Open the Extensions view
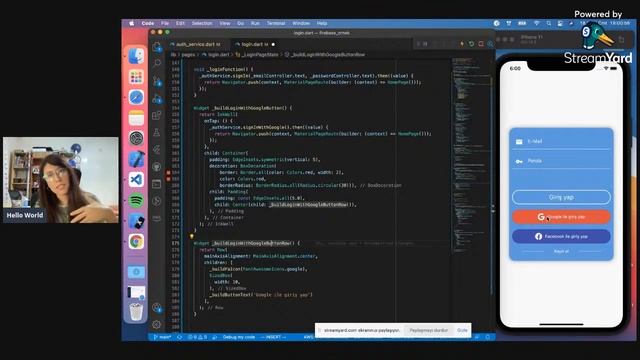The height and width of the screenshot is (360, 640). click(157, 116)
